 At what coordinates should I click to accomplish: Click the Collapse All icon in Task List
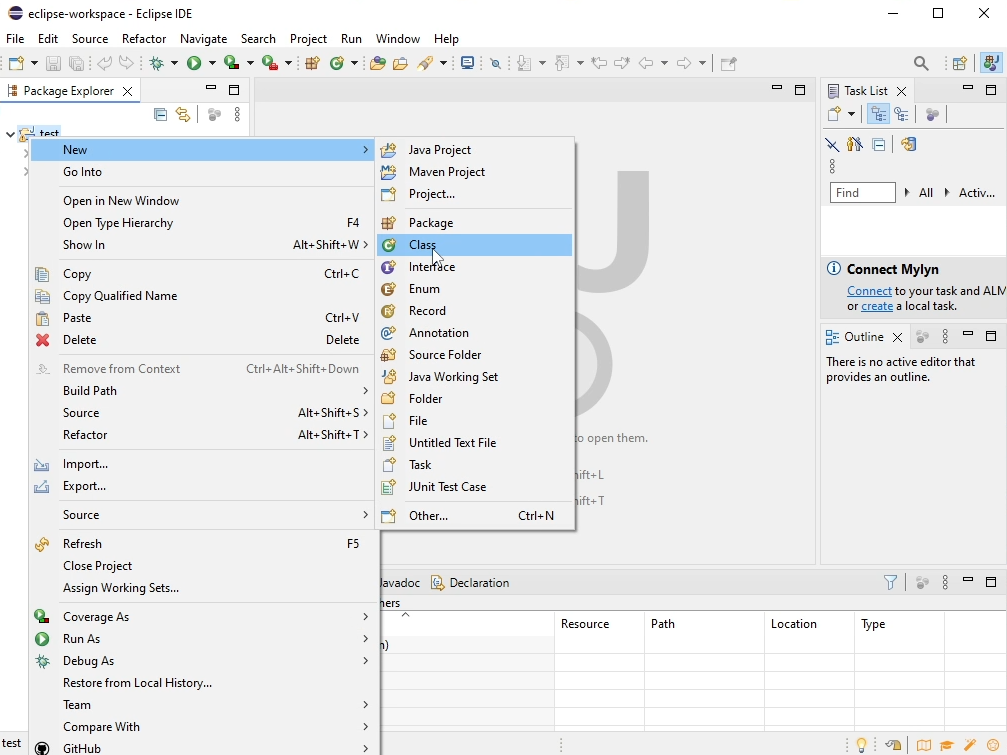click(879, 144)
